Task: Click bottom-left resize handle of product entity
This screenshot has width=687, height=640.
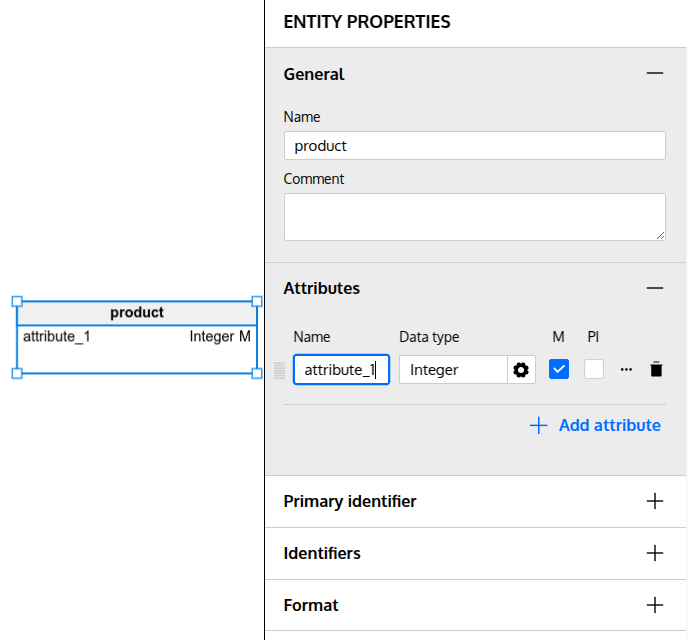Action: point(17,373)
